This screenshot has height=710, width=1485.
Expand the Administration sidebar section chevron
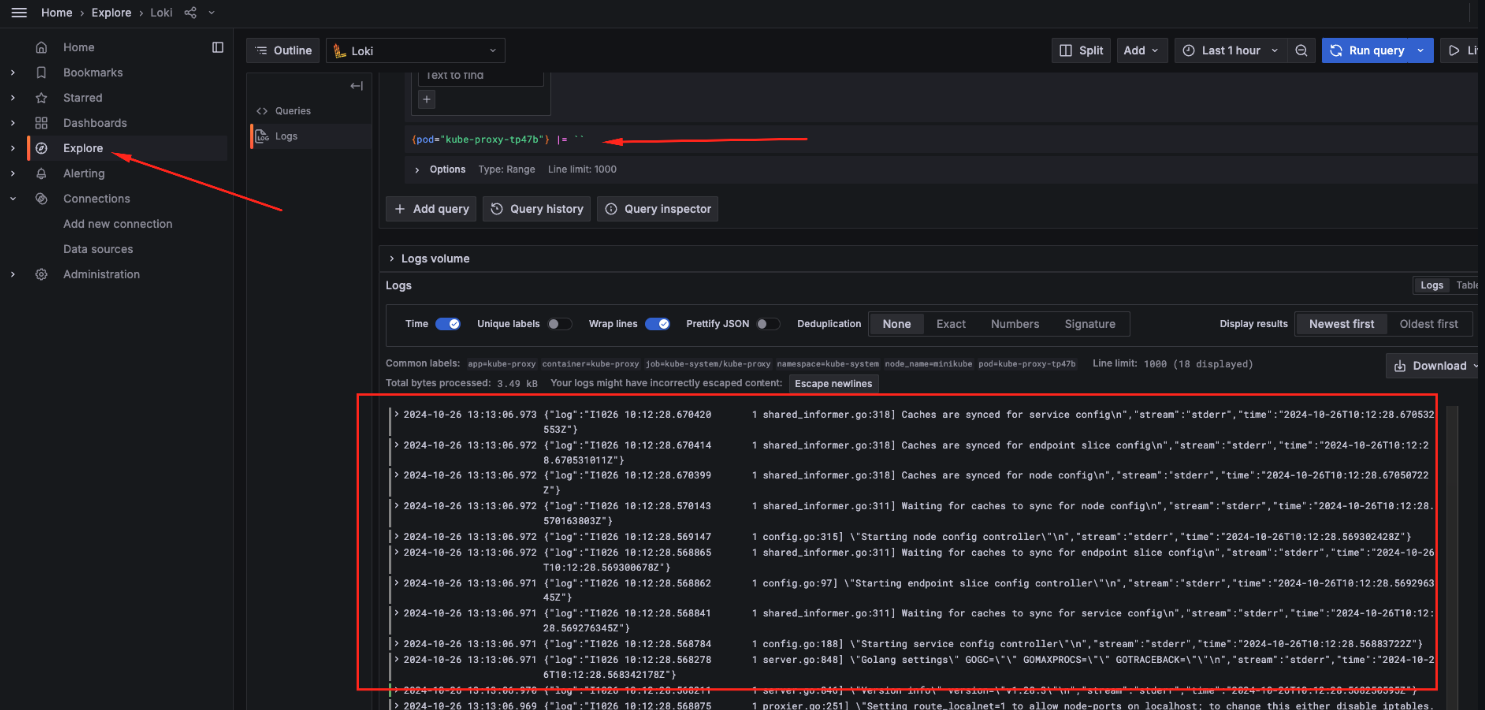point(13,274)
